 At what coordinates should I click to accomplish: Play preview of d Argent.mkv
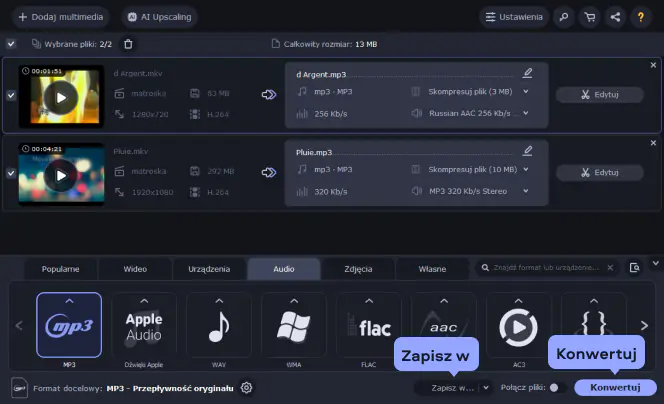[x=61, y=98]
